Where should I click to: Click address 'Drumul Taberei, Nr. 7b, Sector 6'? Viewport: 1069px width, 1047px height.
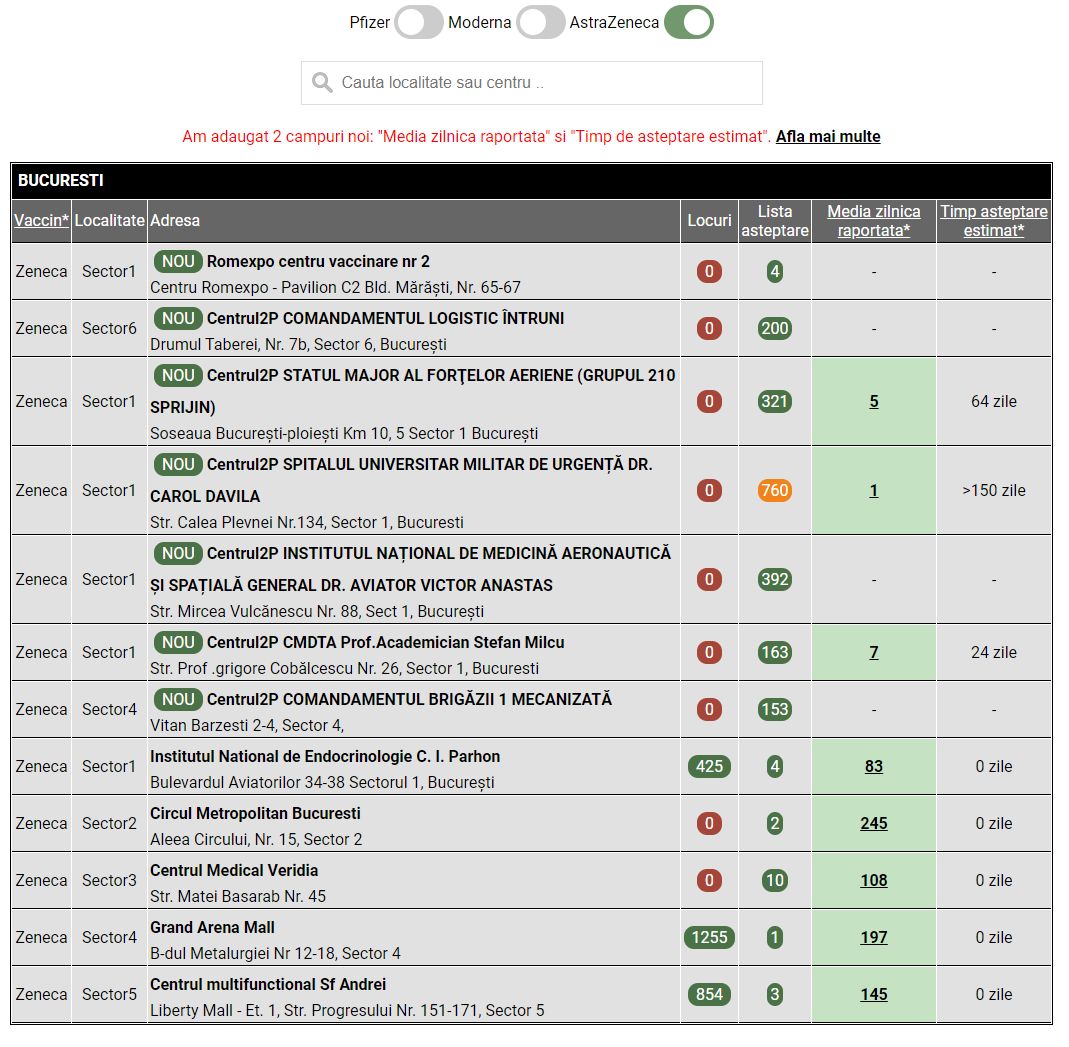point(298,345)
